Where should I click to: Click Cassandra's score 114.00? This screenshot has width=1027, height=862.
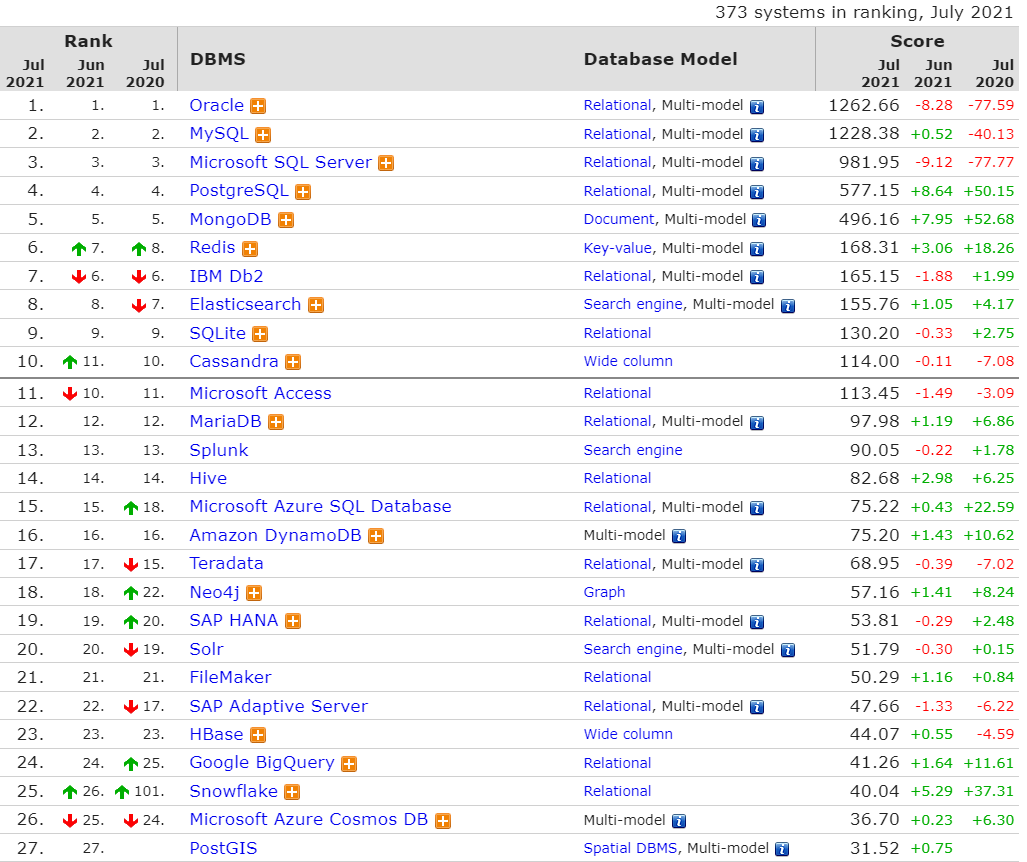869,362
